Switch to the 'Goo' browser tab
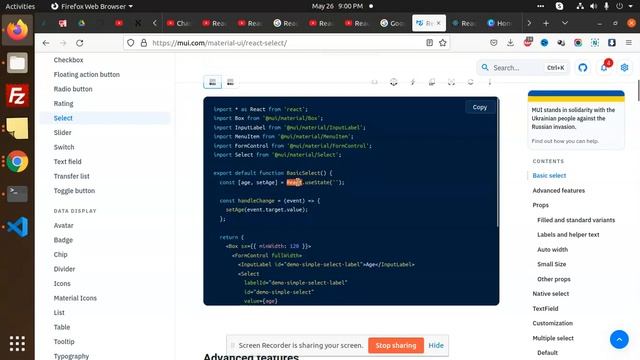Viewport: 640px width, 360px height. [x=393, y=23]
